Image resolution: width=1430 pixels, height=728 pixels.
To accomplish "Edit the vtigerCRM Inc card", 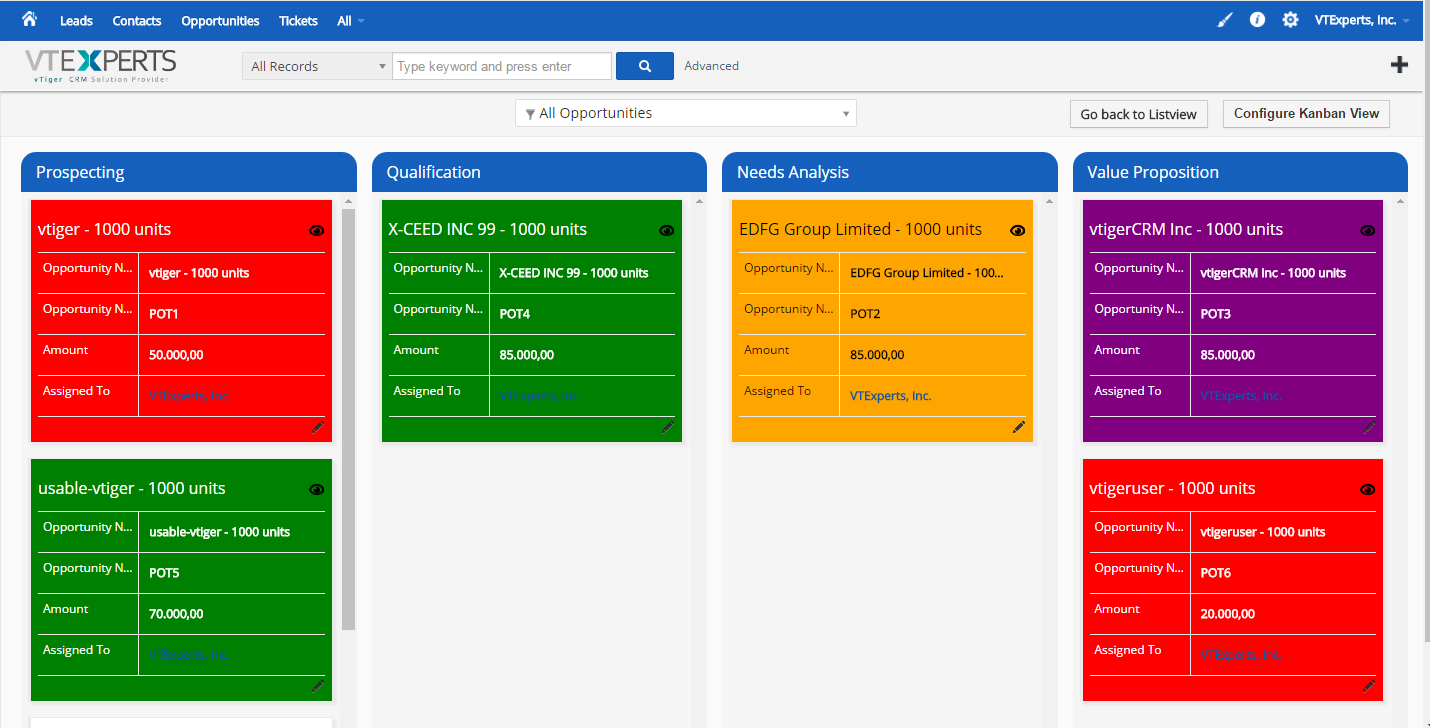I will pyautogui.click(x=1369, y=427).
